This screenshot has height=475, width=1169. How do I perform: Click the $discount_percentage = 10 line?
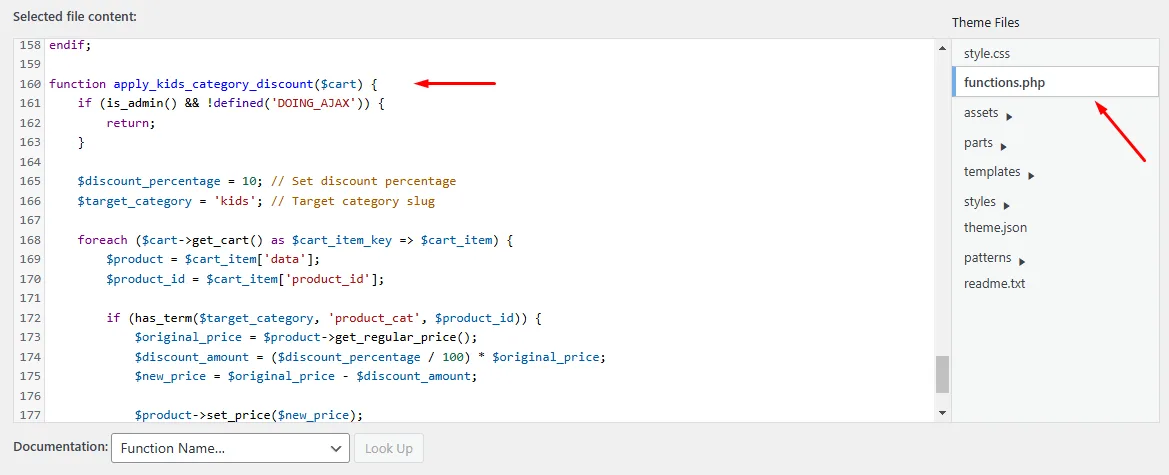[x=266, y=181]
